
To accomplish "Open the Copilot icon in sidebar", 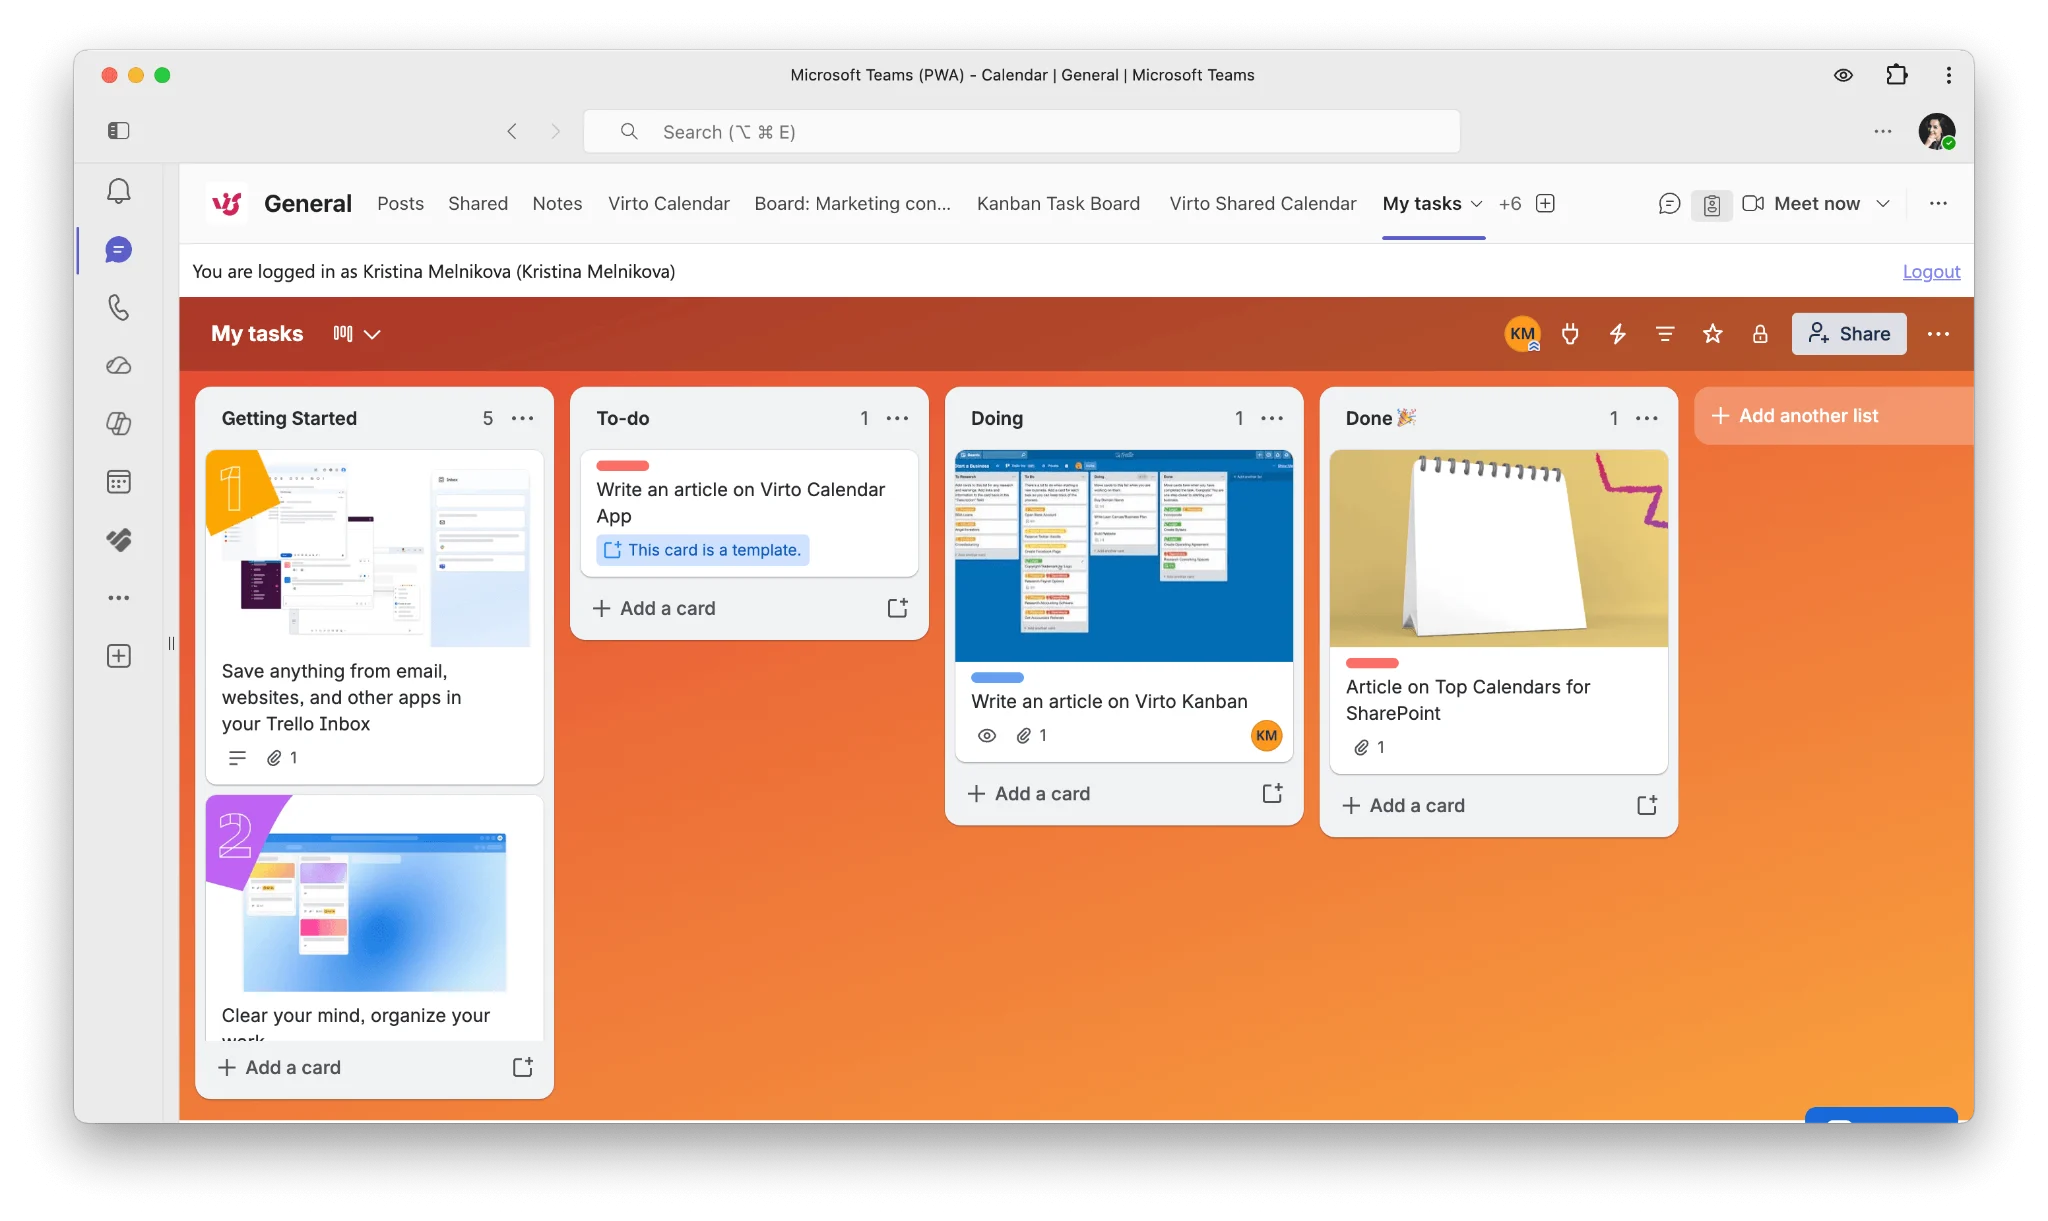I will 119,424.
